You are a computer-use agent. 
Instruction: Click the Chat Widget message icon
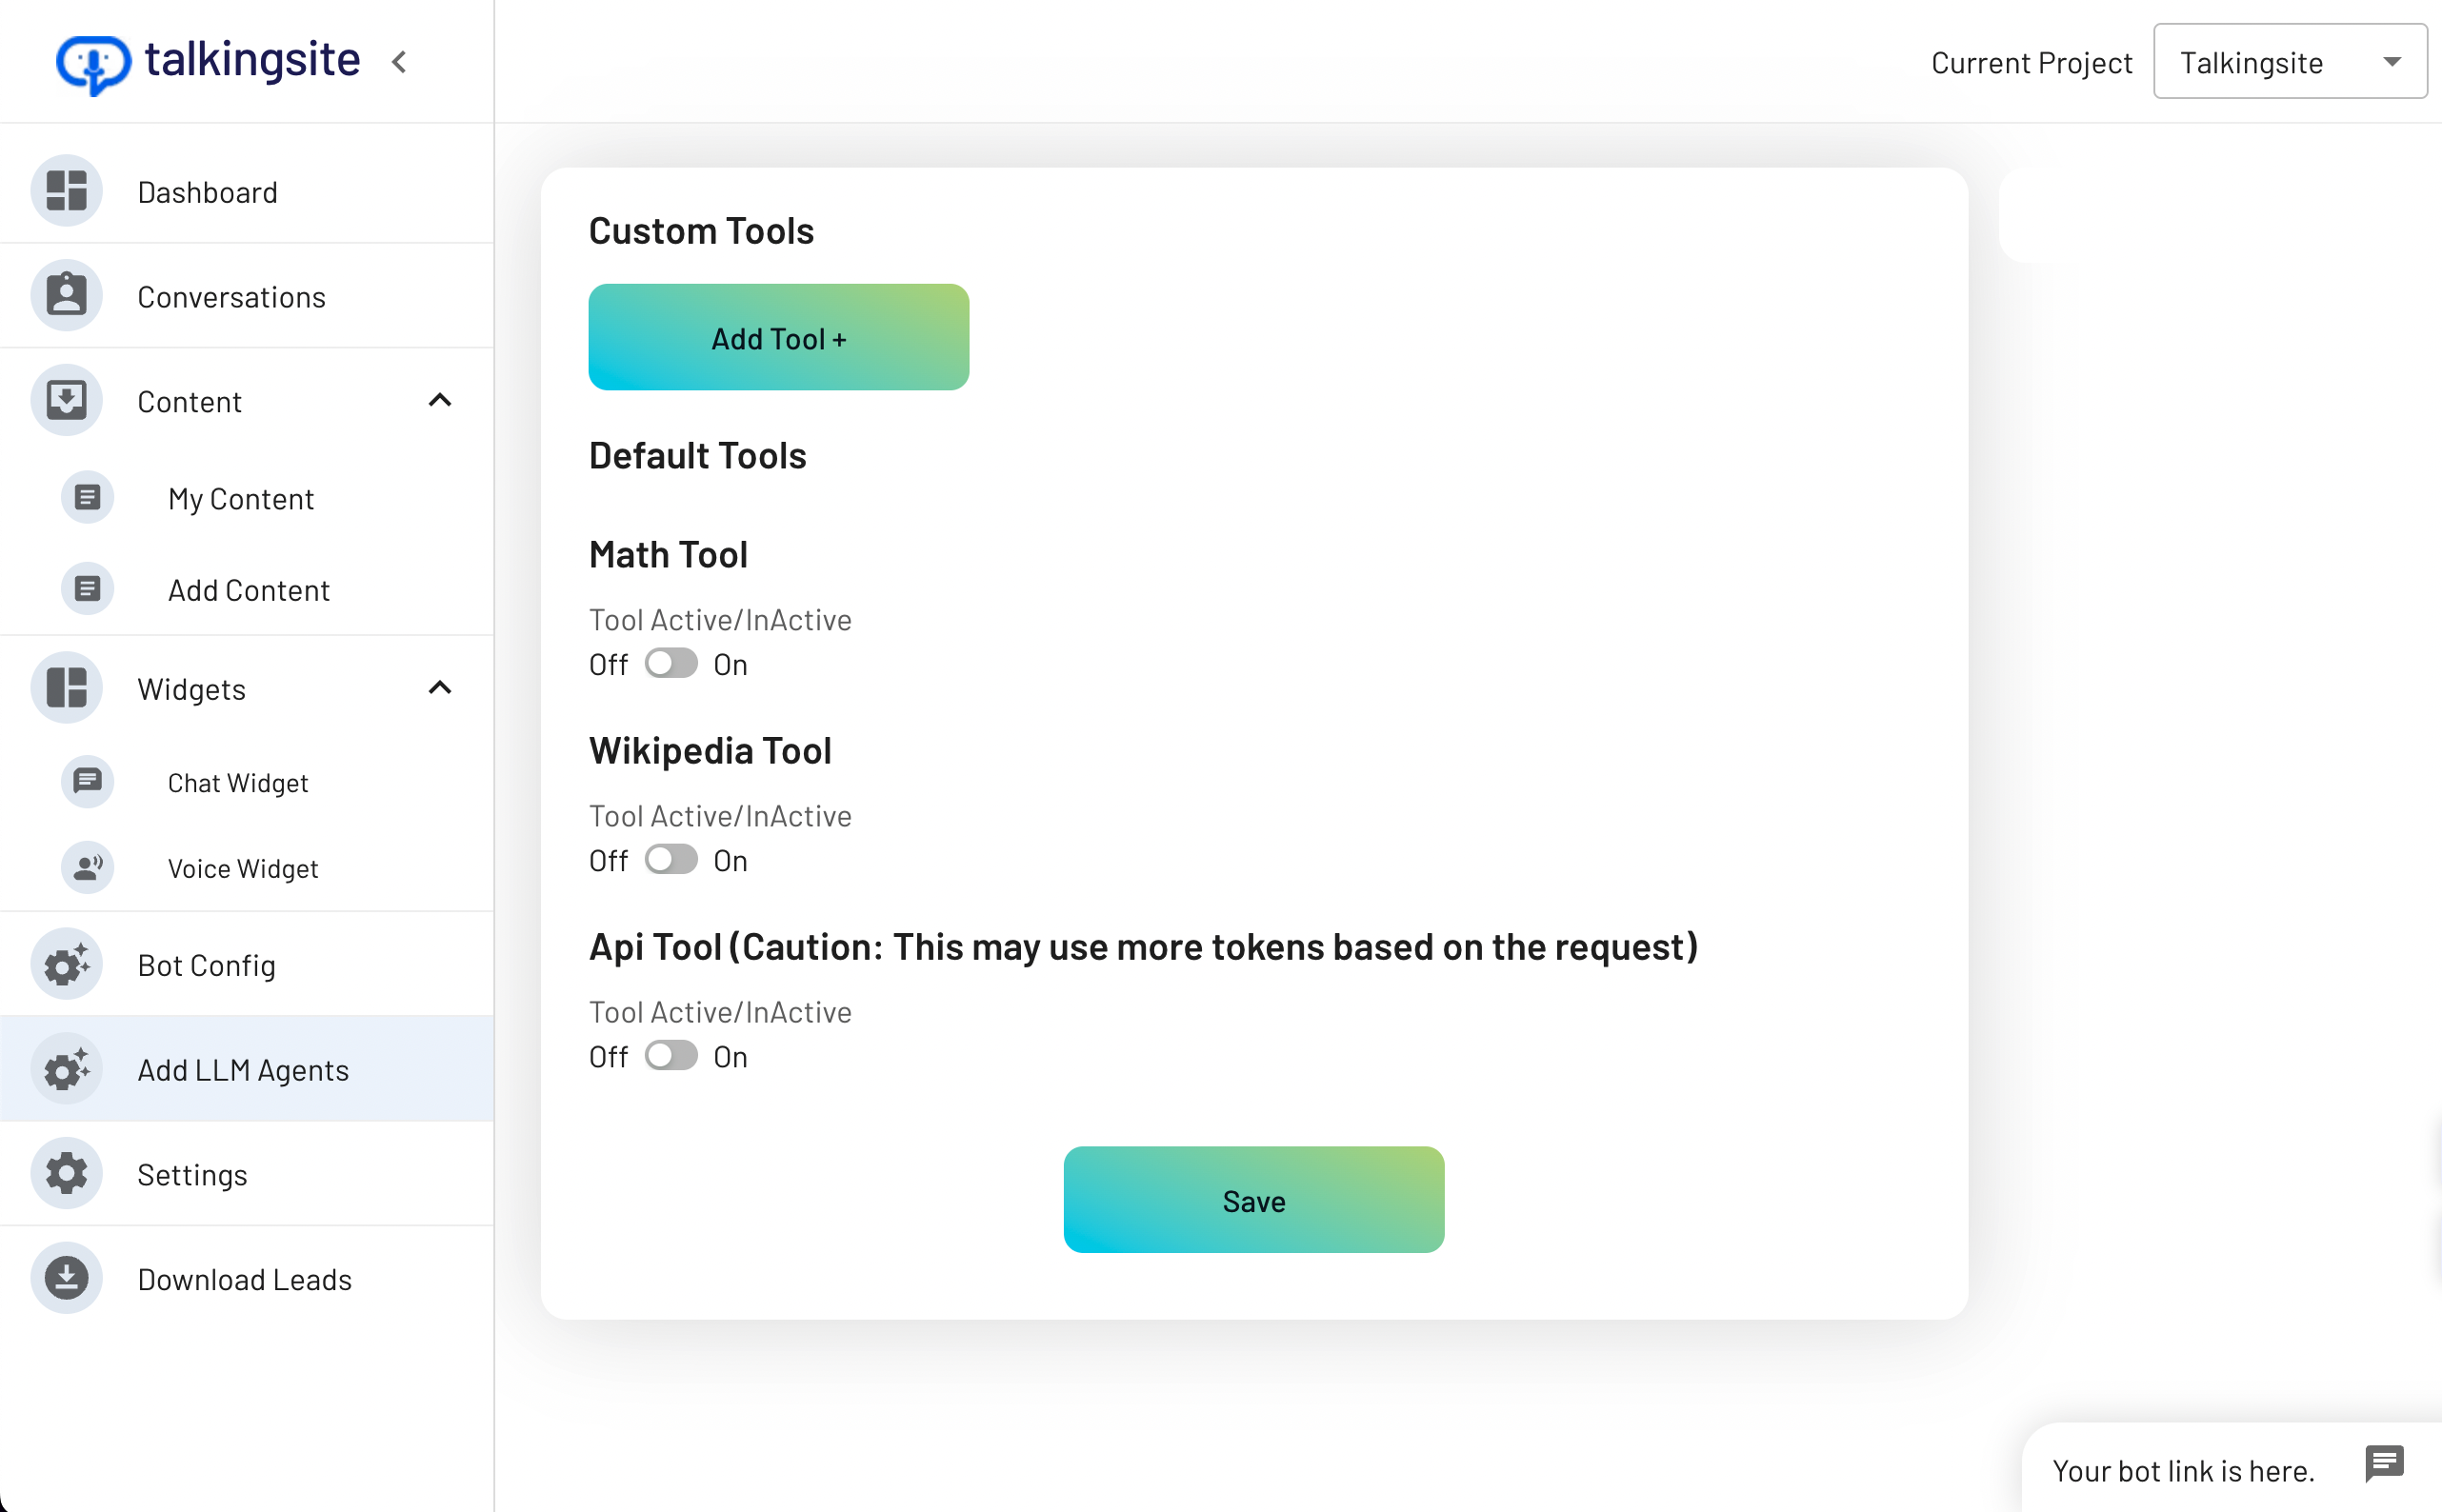(x=87, y=781)
